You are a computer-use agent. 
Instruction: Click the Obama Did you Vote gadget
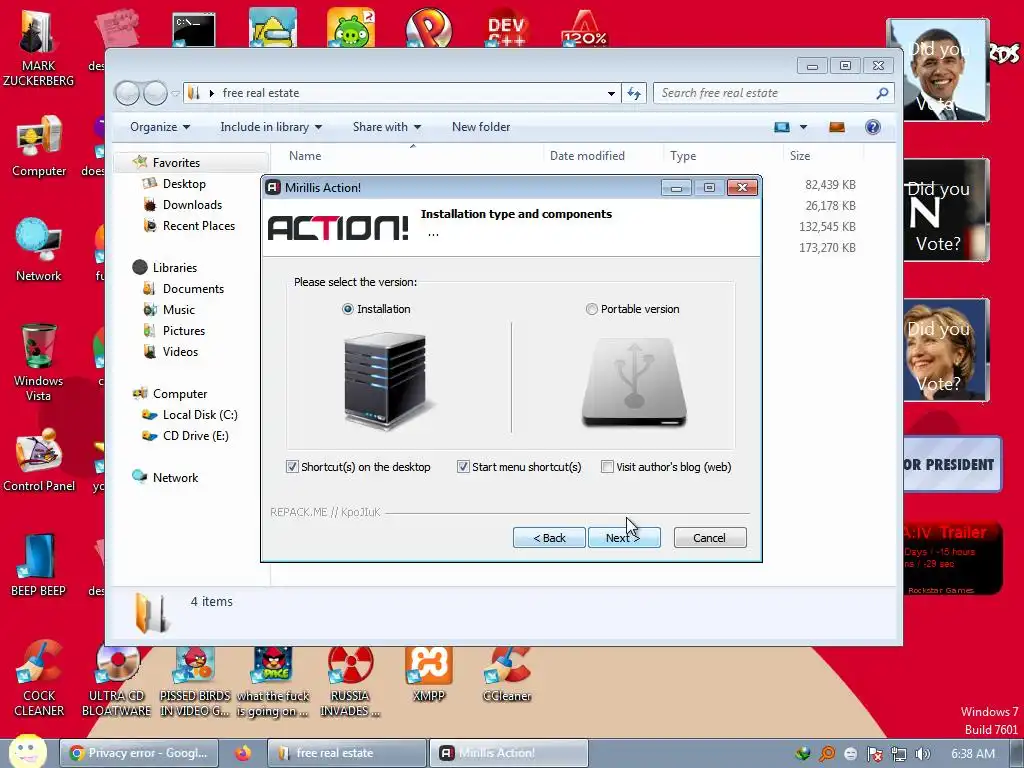(938, 70)
